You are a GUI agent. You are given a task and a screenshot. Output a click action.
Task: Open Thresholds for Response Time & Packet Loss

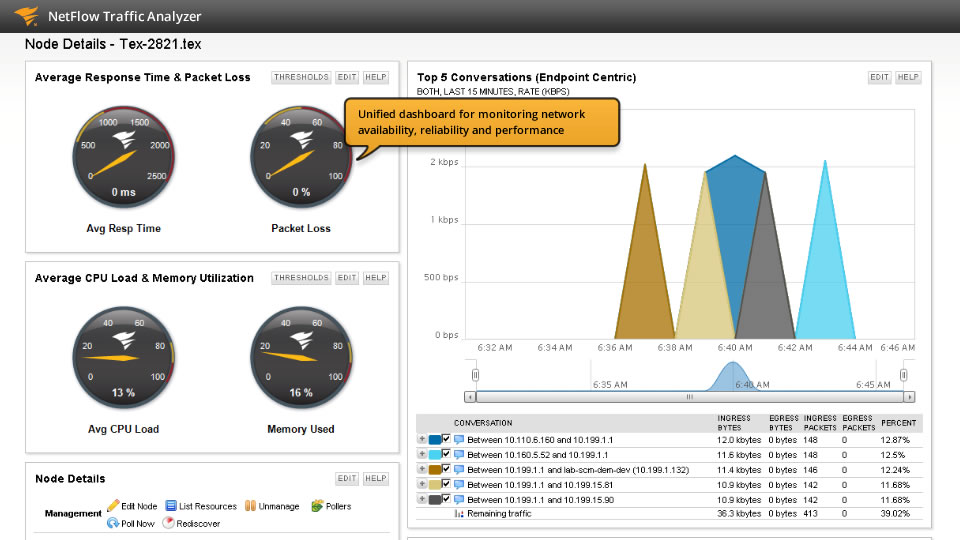(x=301, y=77)
